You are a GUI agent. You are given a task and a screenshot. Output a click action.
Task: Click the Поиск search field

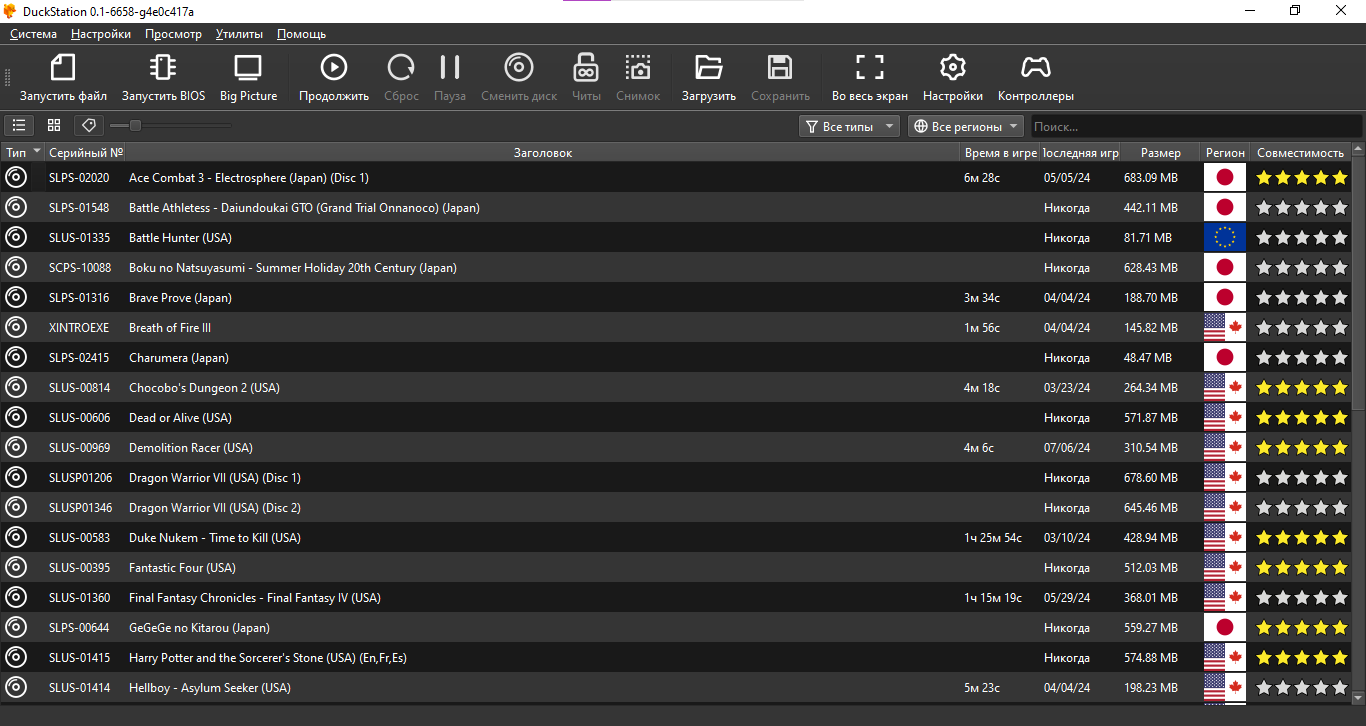pyautogui.click(x=1196, y=127)
